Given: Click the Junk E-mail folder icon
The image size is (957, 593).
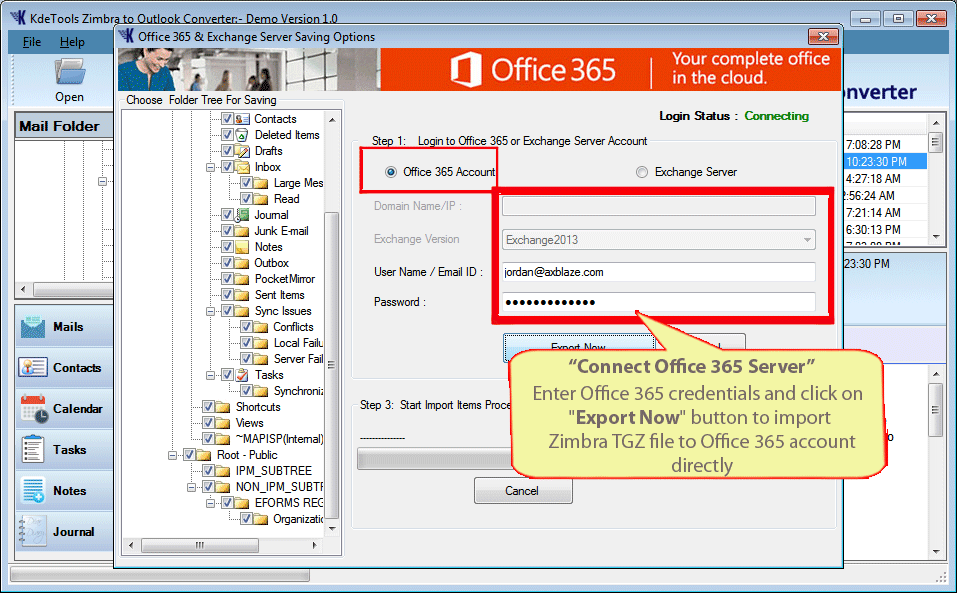Looking at the screenshot, I should pos(242,231).
